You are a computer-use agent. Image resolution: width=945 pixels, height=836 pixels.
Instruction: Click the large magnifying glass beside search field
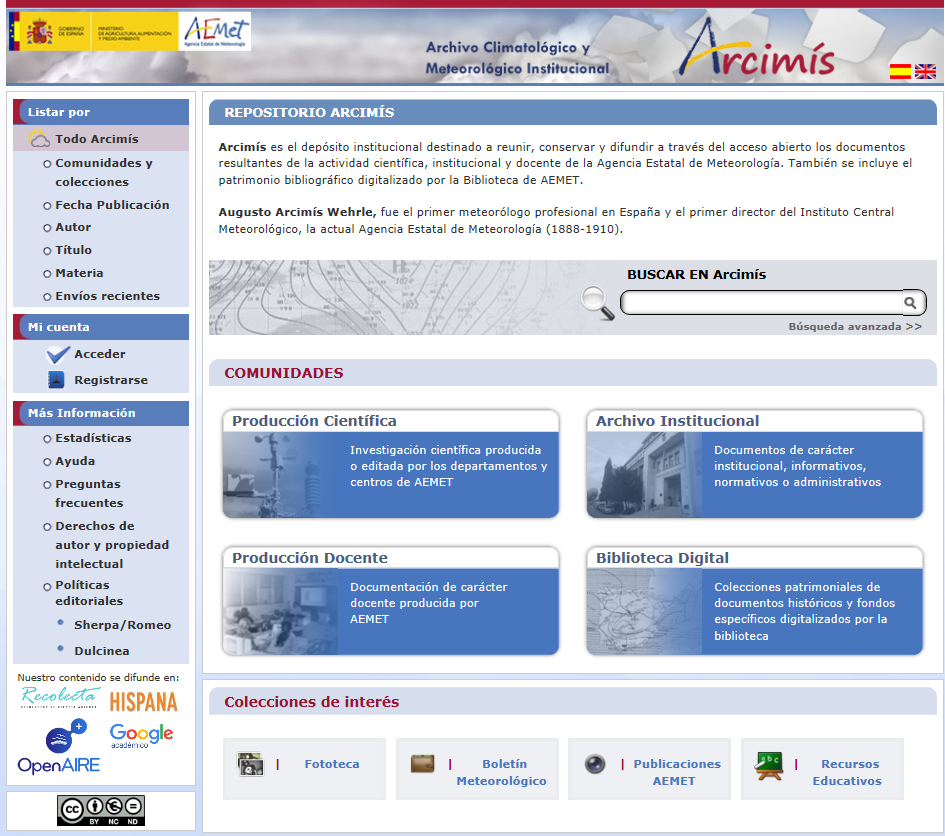click(x=598, y=303)
